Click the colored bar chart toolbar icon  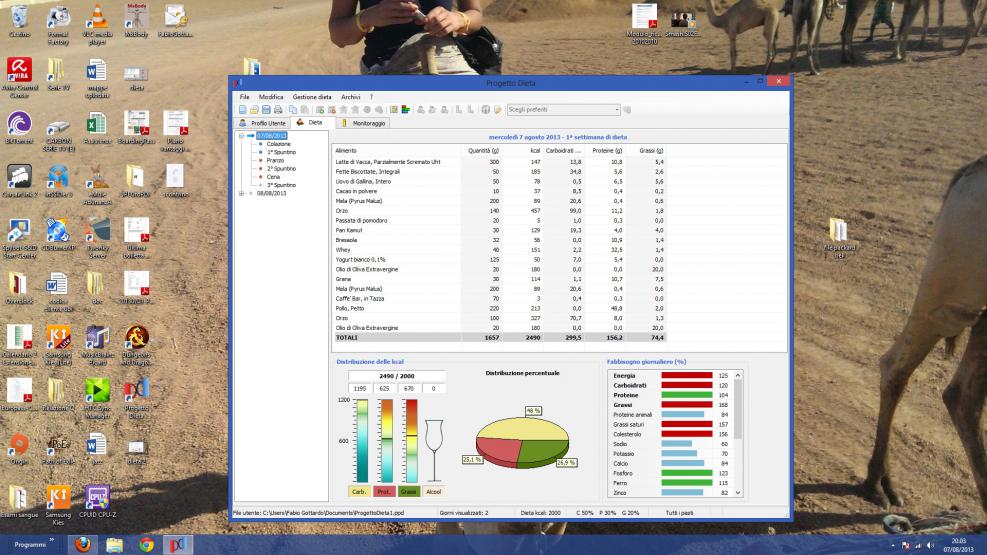[x=406, y=109]
